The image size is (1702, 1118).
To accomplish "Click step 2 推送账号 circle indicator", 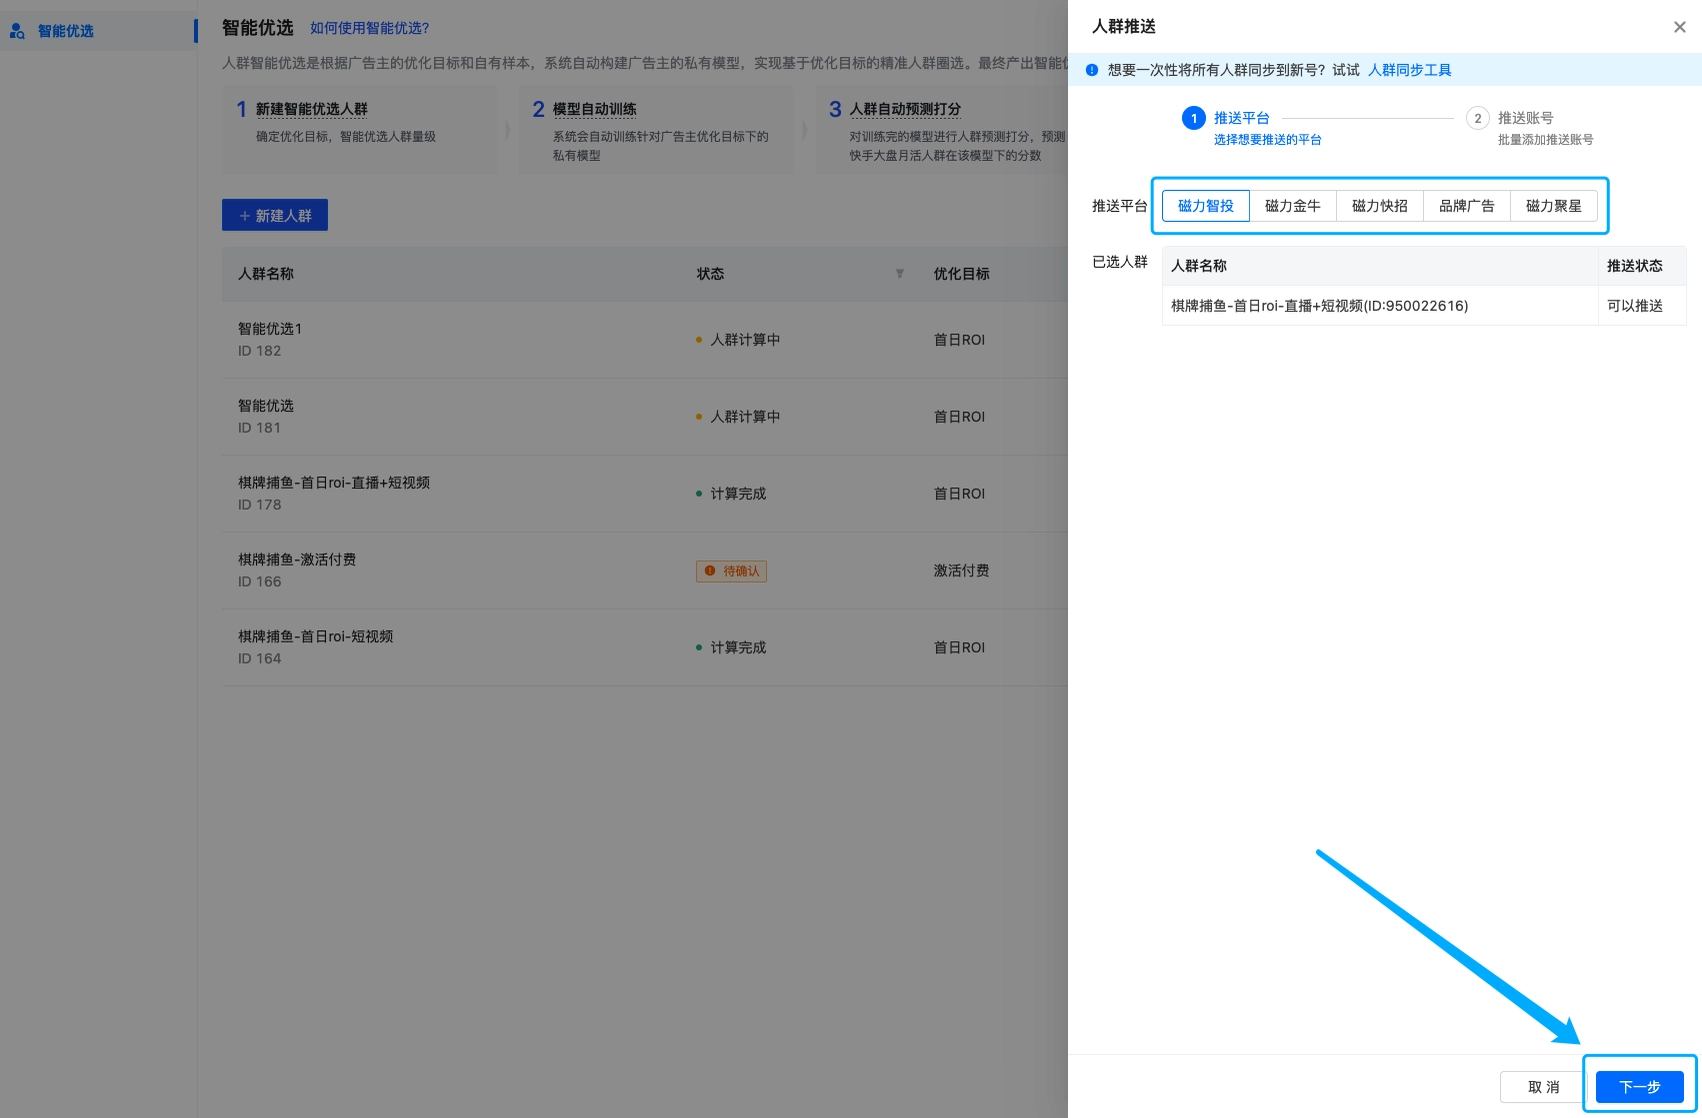I will click(x=1478, y=118).
